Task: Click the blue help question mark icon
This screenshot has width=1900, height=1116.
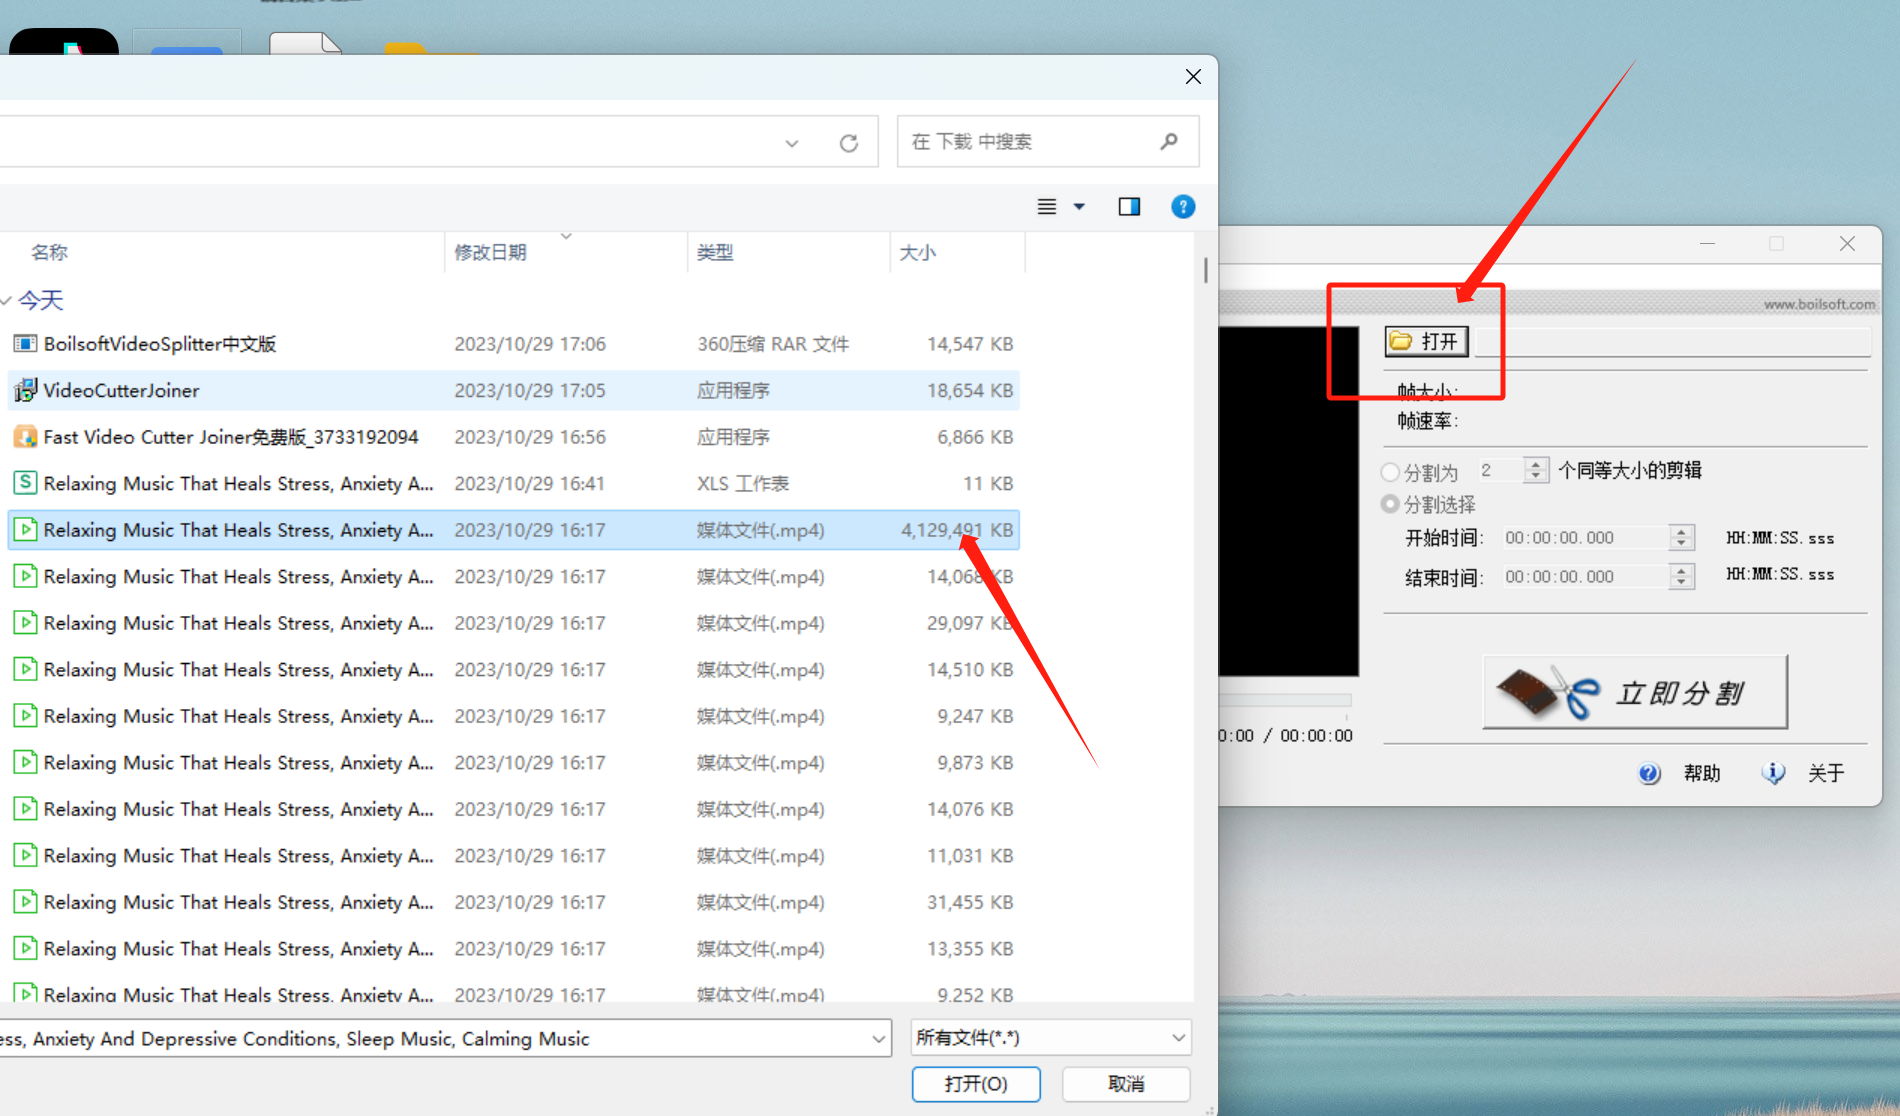Action: pos(1183,207)
